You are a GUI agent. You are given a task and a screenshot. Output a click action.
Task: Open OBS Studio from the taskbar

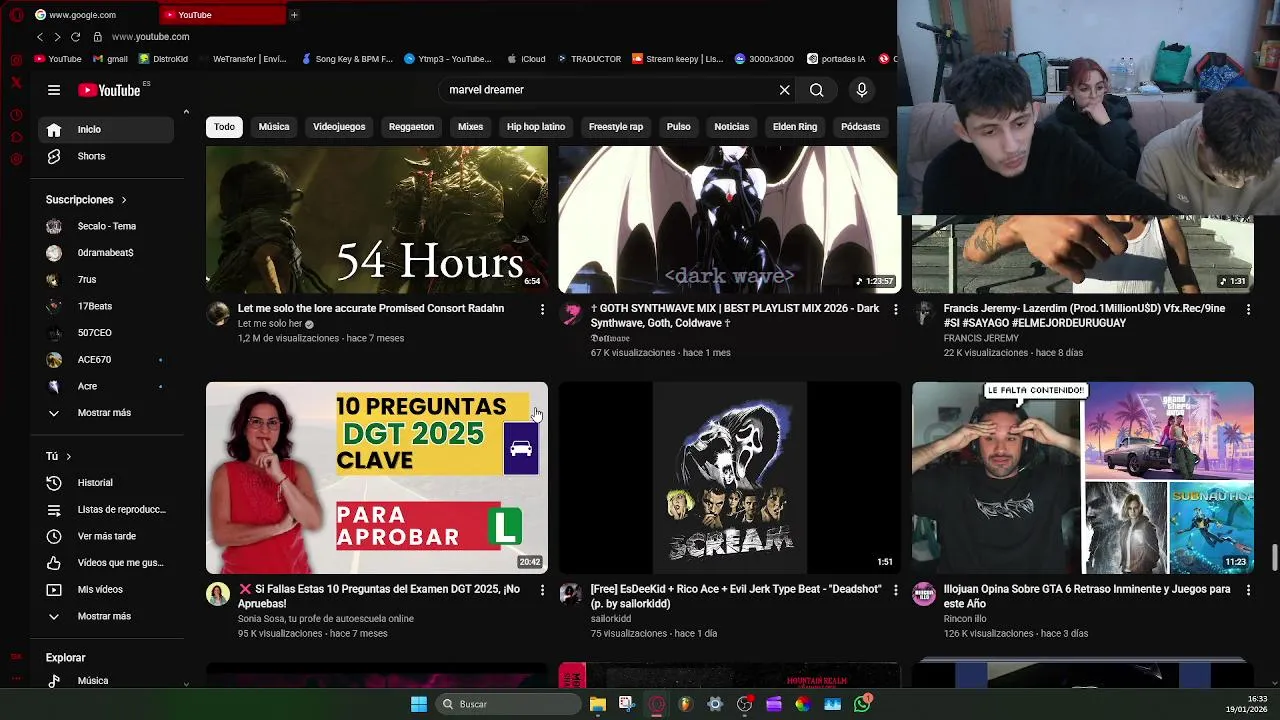coord(744,704)
